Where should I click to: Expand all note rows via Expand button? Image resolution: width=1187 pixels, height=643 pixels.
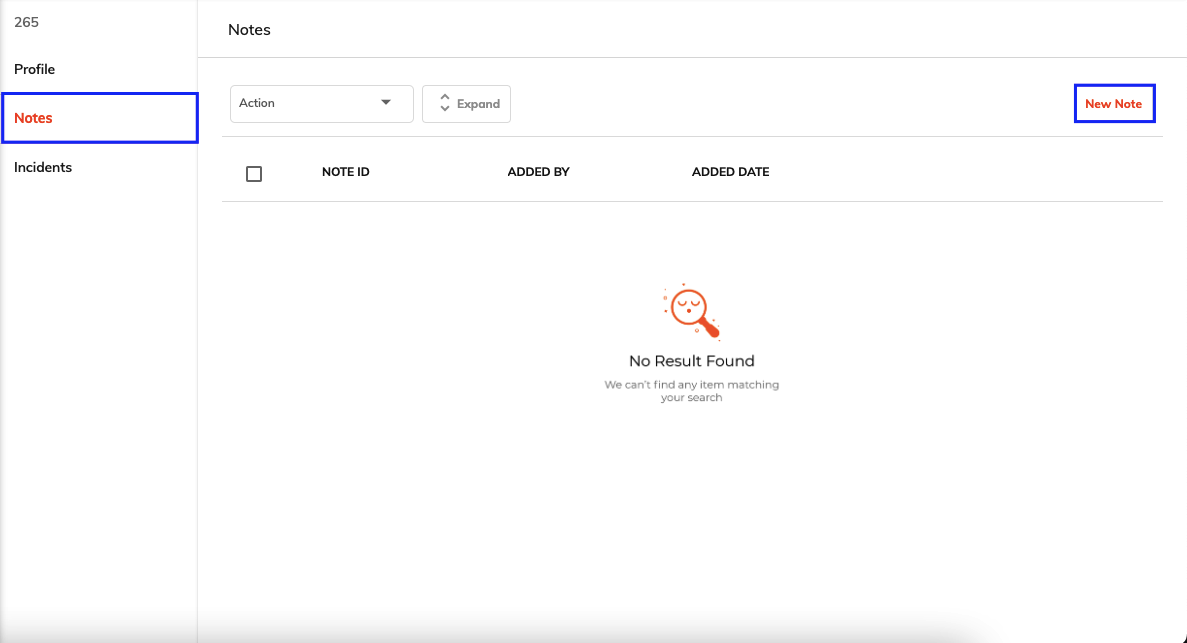coord(466,104)
